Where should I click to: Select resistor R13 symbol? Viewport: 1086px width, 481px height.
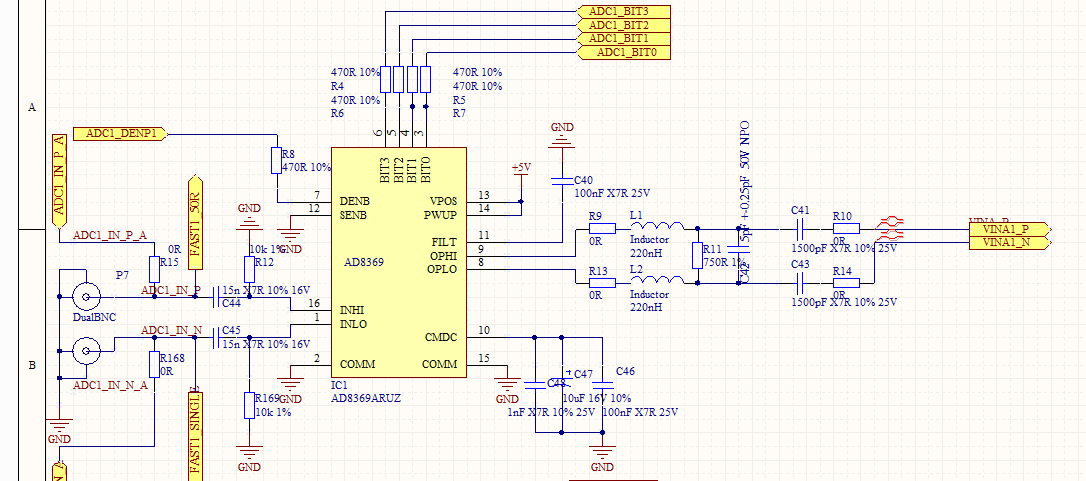click(602, 283)
